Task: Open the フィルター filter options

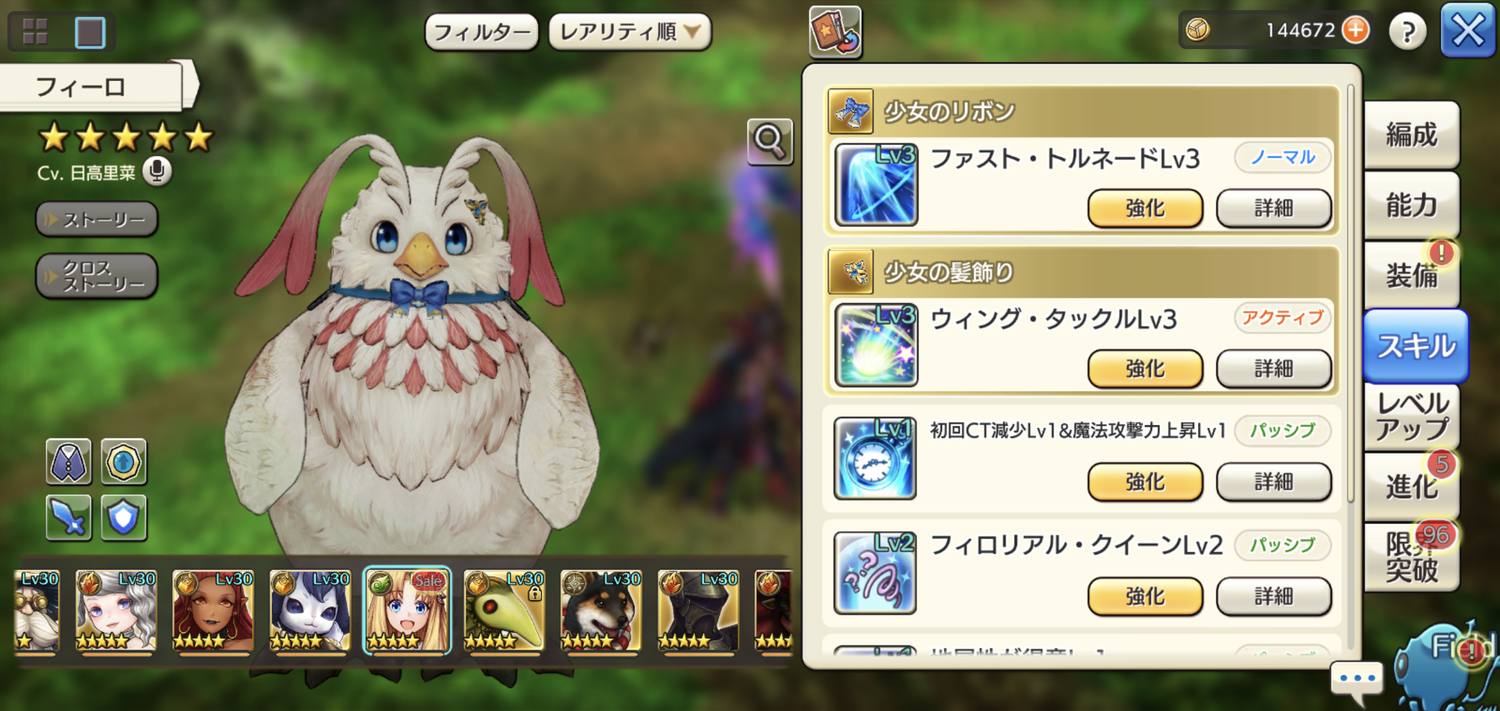Action: (482, 32)
